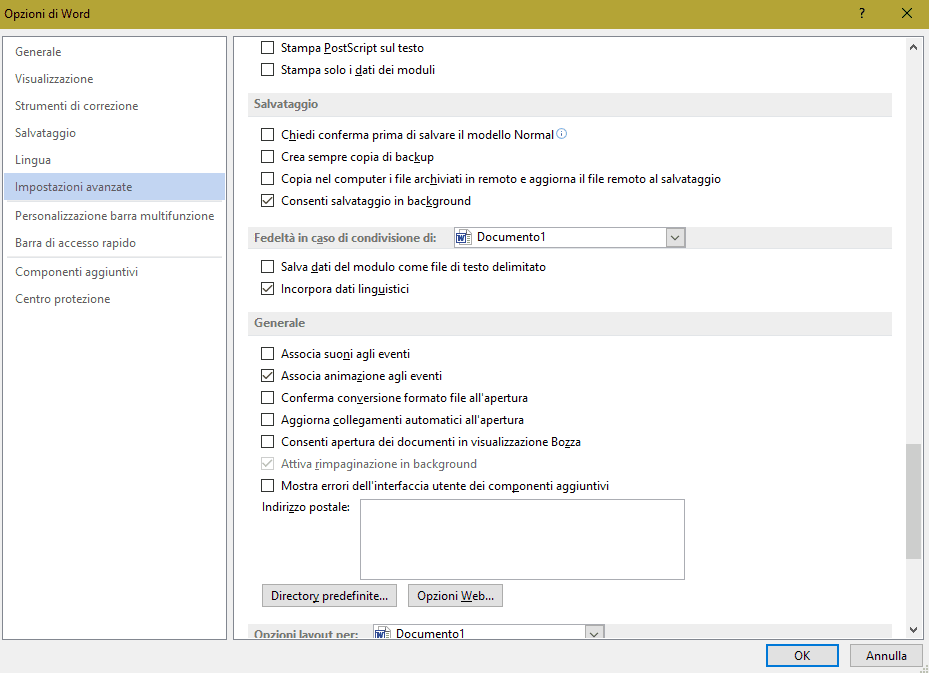The height and width of the screenshot is (673, 929).
Task: Open the 'Opzioni Web...' dialog
Action: pos(455,596)
